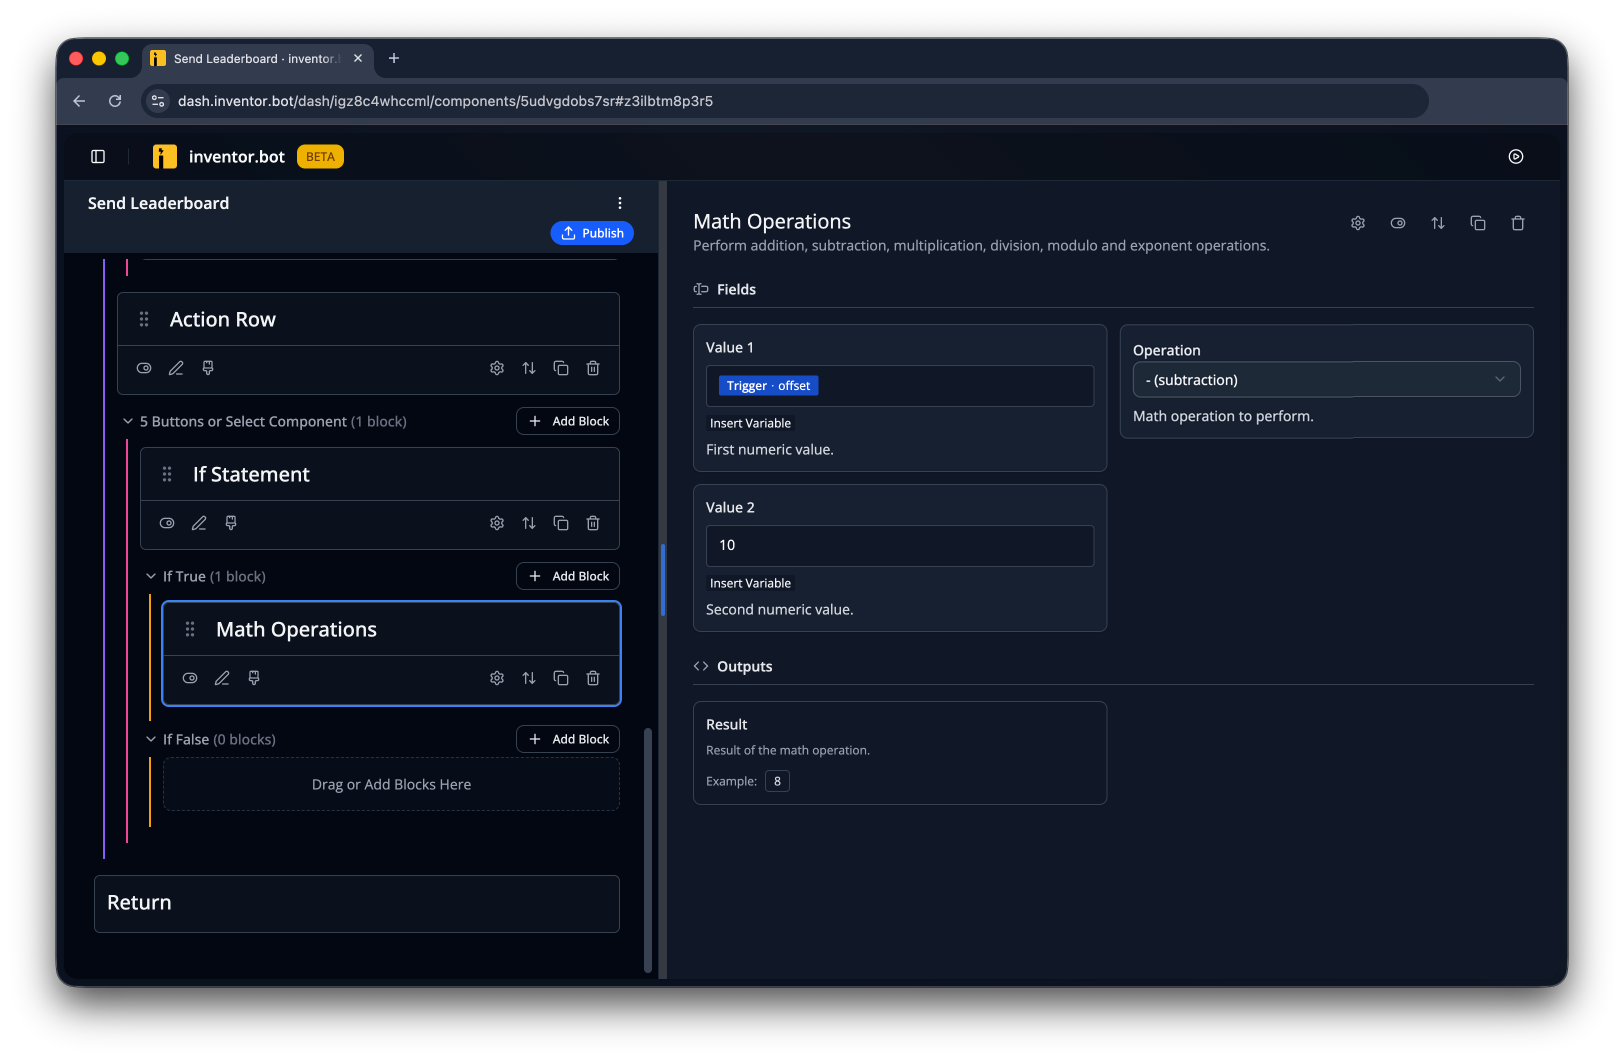The width and height of the screenshot is (1624, 1061).
Task: Select the Send Leaderboard browser tab
Action: 257,59
